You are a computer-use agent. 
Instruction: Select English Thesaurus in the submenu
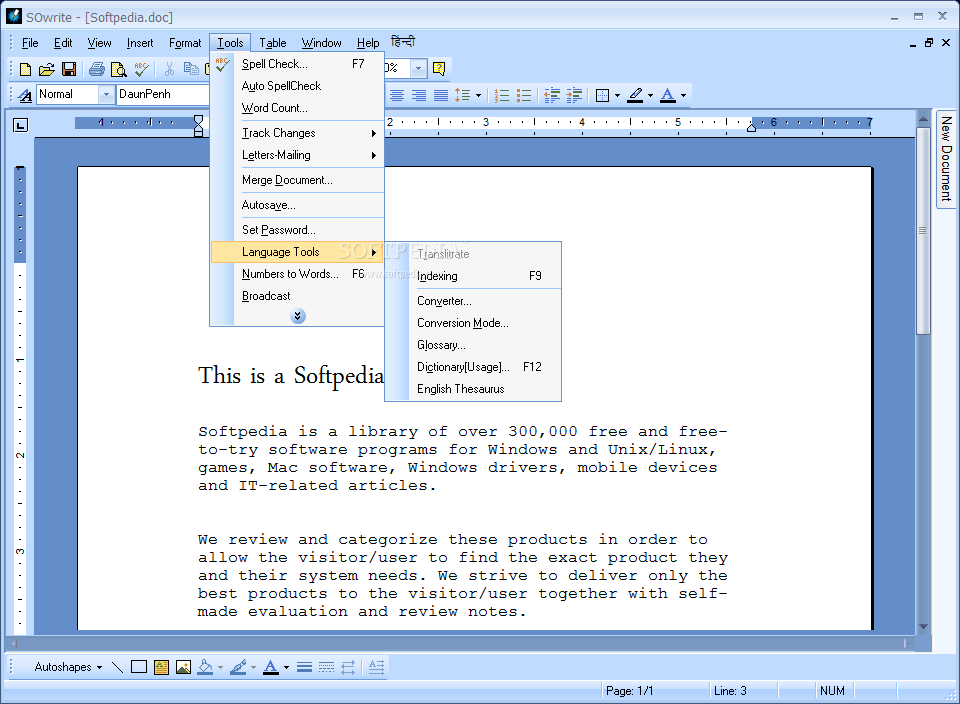pos(473,389)
